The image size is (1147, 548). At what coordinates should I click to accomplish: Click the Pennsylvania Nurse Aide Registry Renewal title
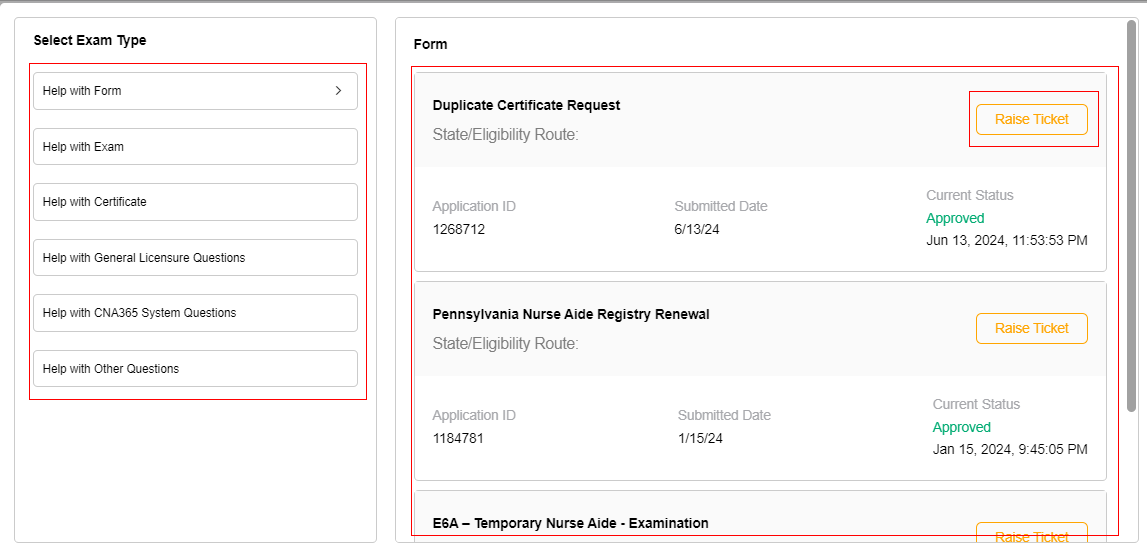570,314
